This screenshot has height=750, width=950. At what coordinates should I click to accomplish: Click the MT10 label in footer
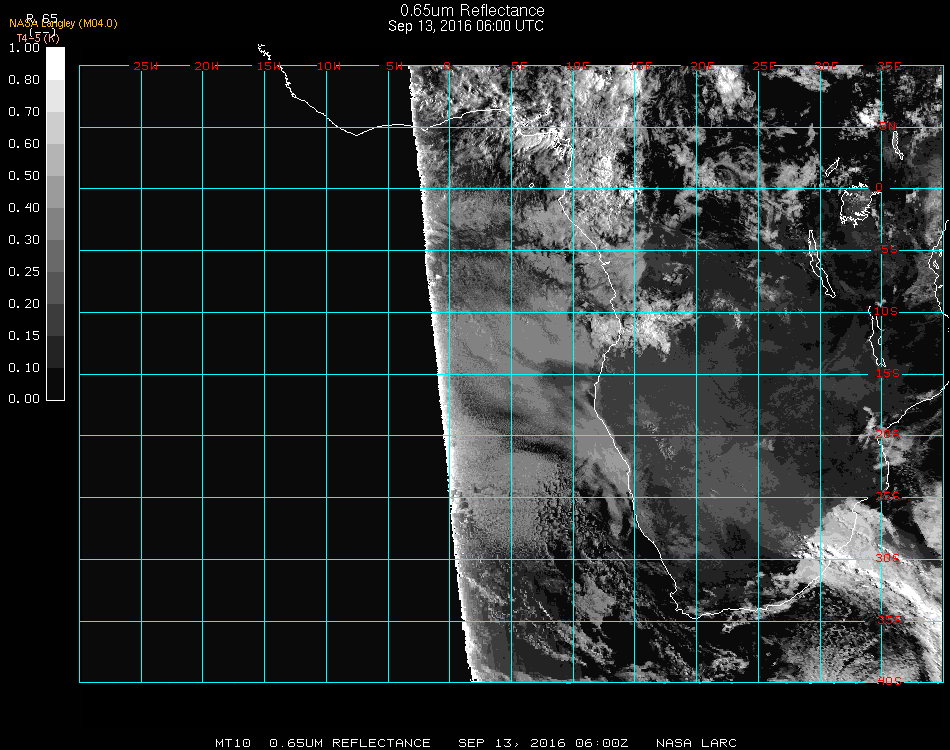[x=232, y=743]
